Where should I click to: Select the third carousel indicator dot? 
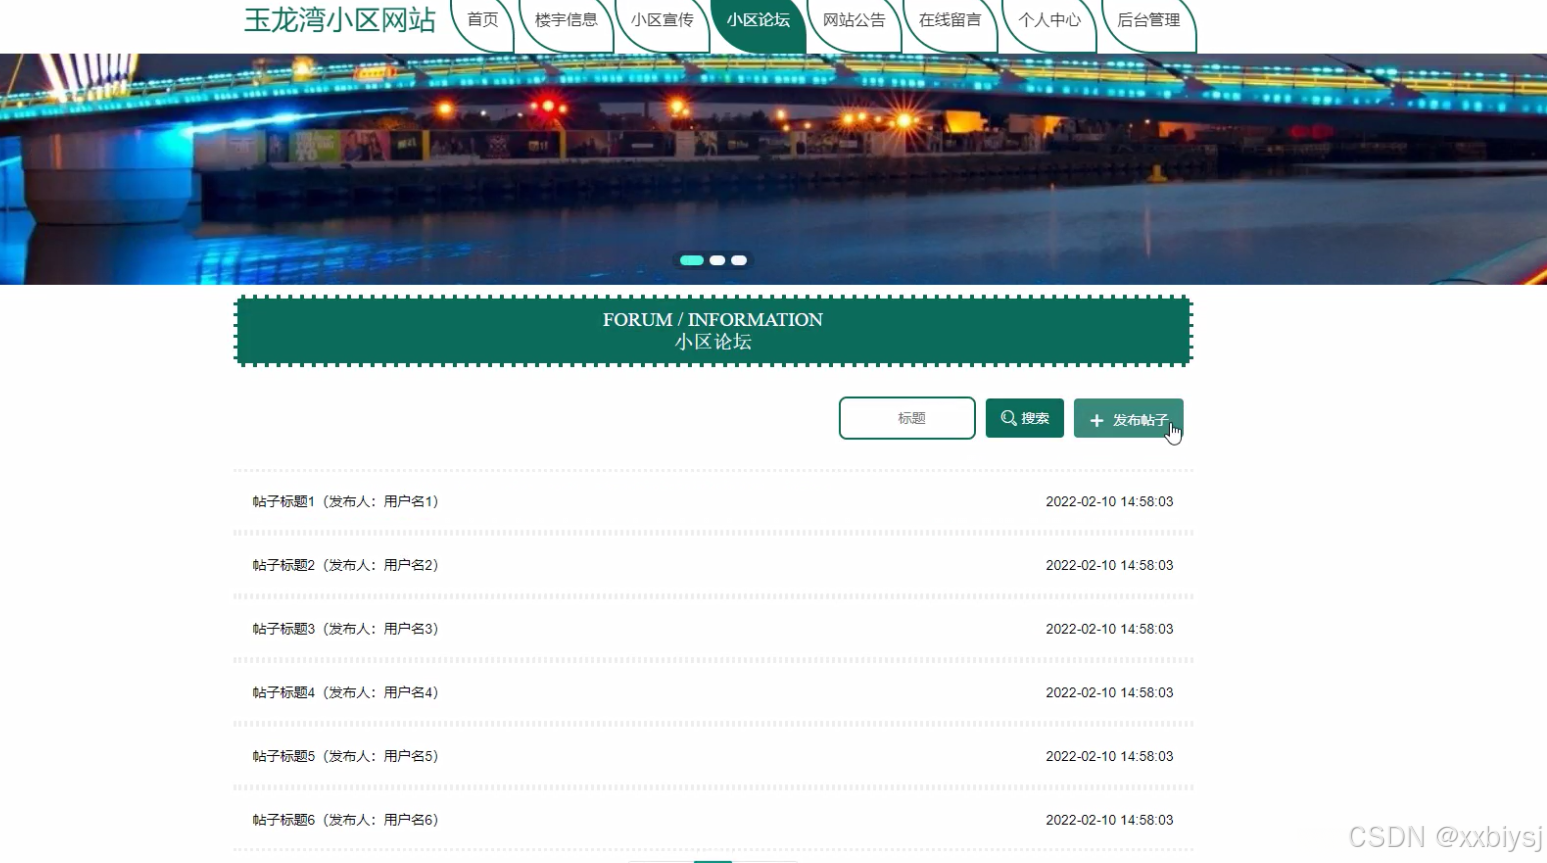tap(738, 260)
